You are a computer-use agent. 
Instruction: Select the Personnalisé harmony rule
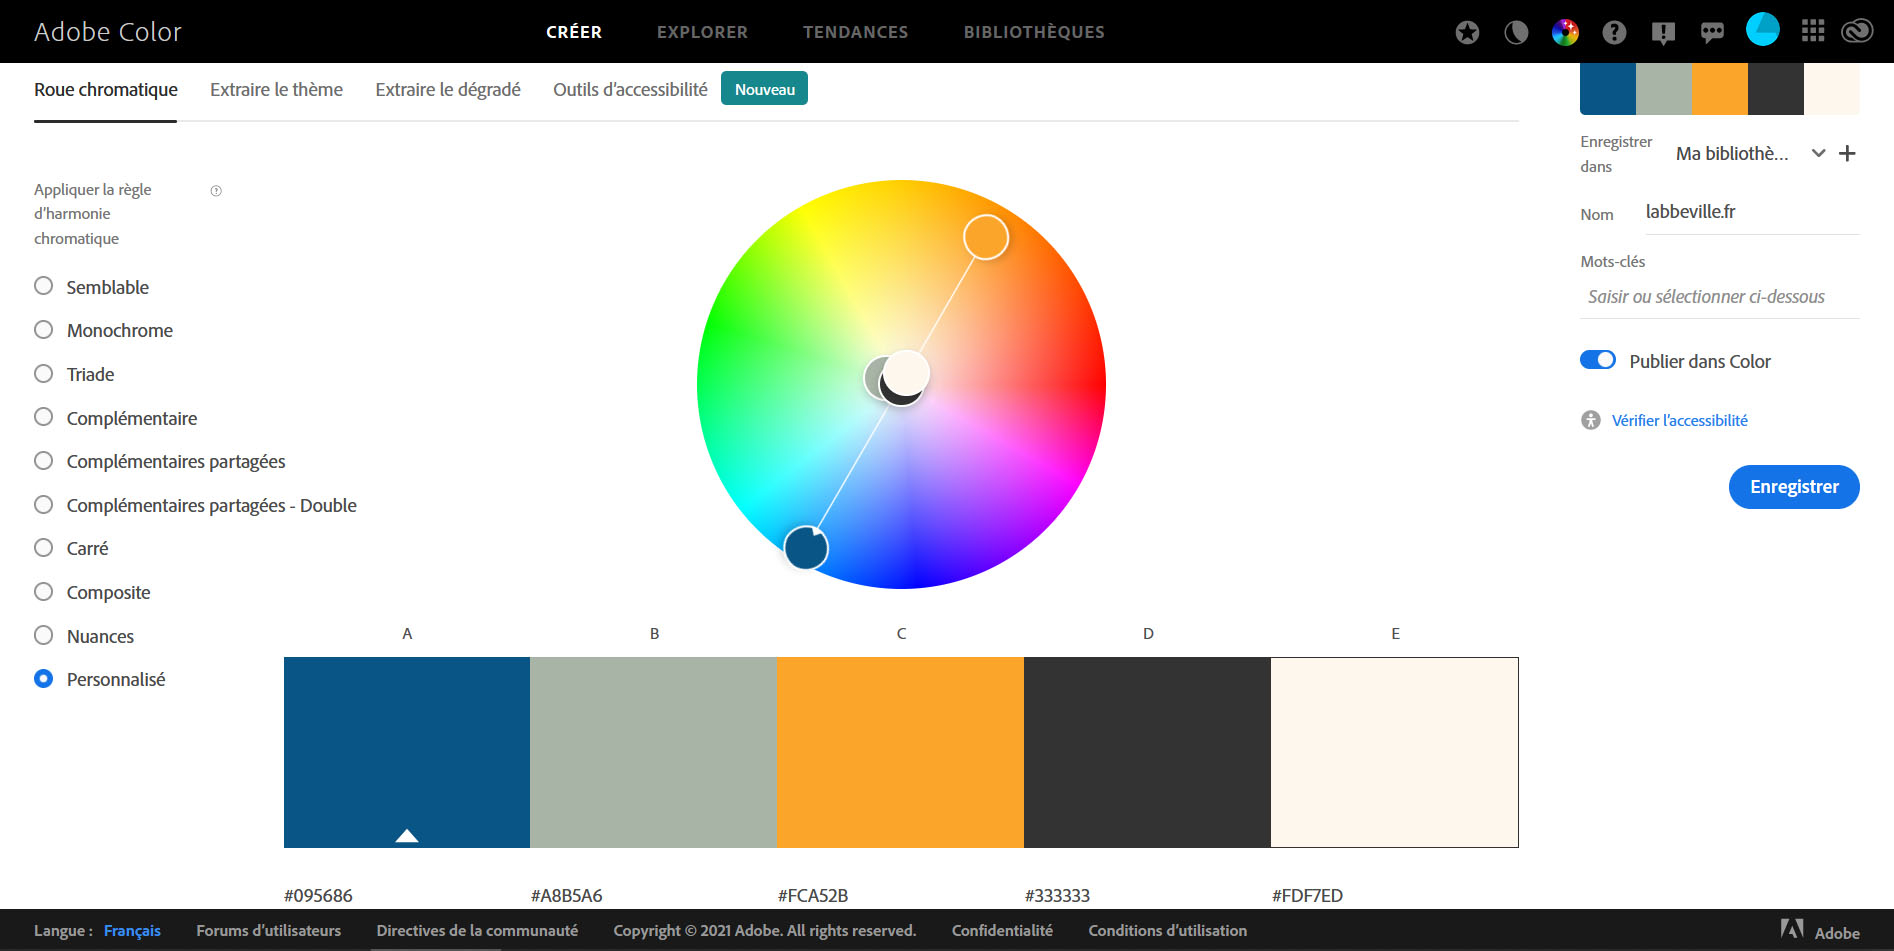pyautogui.click(x=100, y=679)
